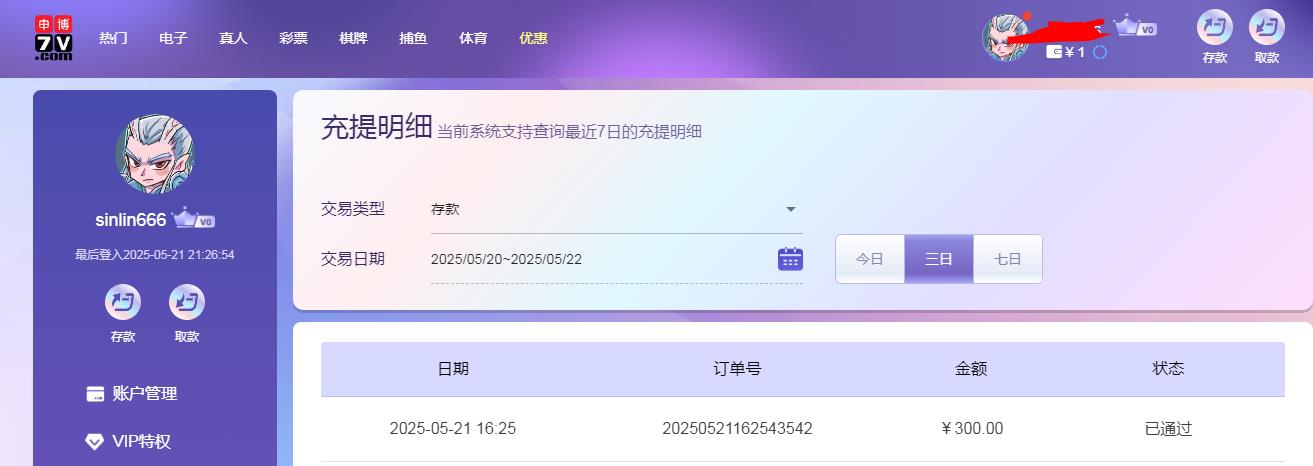Click order number 20250521162543542
The image size is (1313, 466).
click(x=738, y=429)
